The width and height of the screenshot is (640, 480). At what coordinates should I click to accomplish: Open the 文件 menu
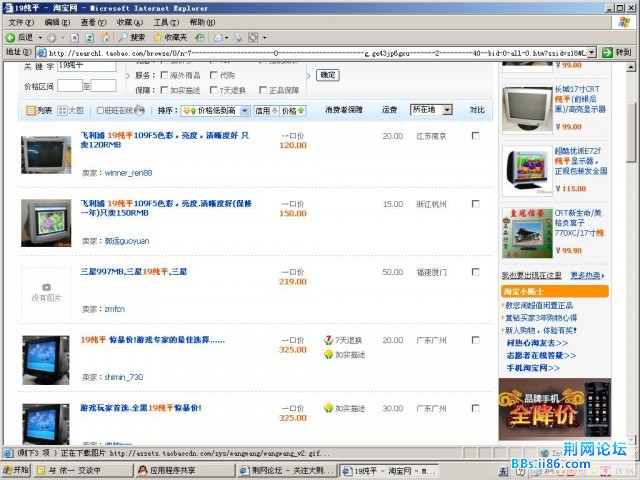21,22
